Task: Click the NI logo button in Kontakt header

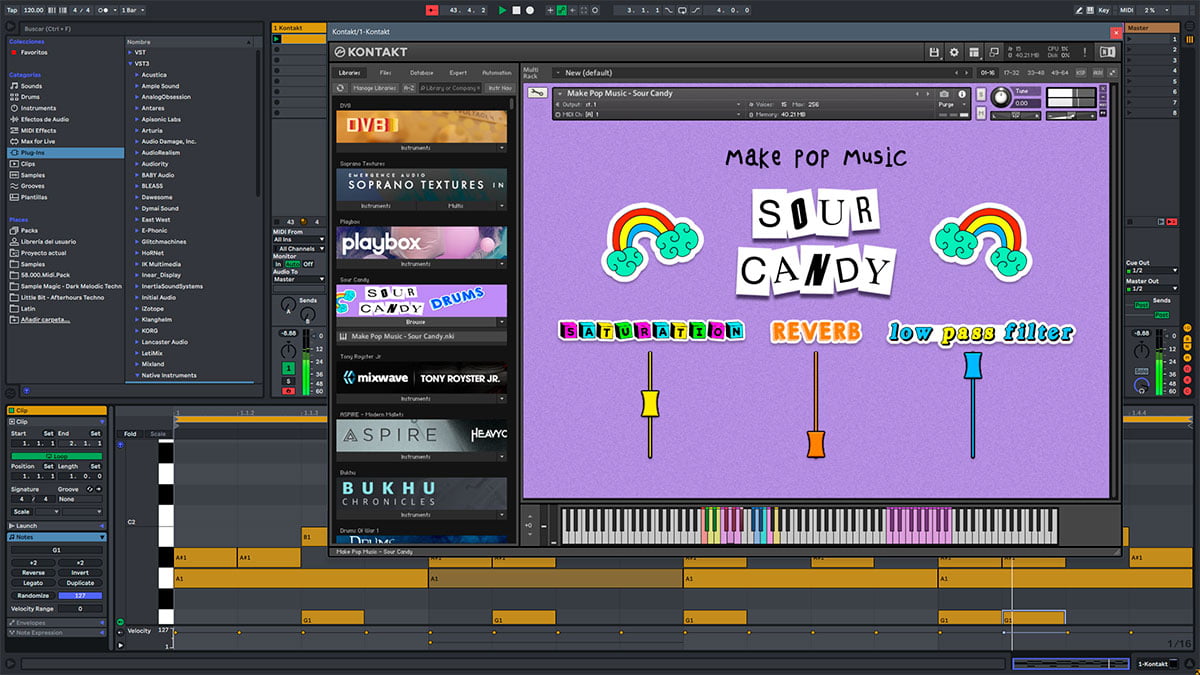Action: (x=1107, y=52)
